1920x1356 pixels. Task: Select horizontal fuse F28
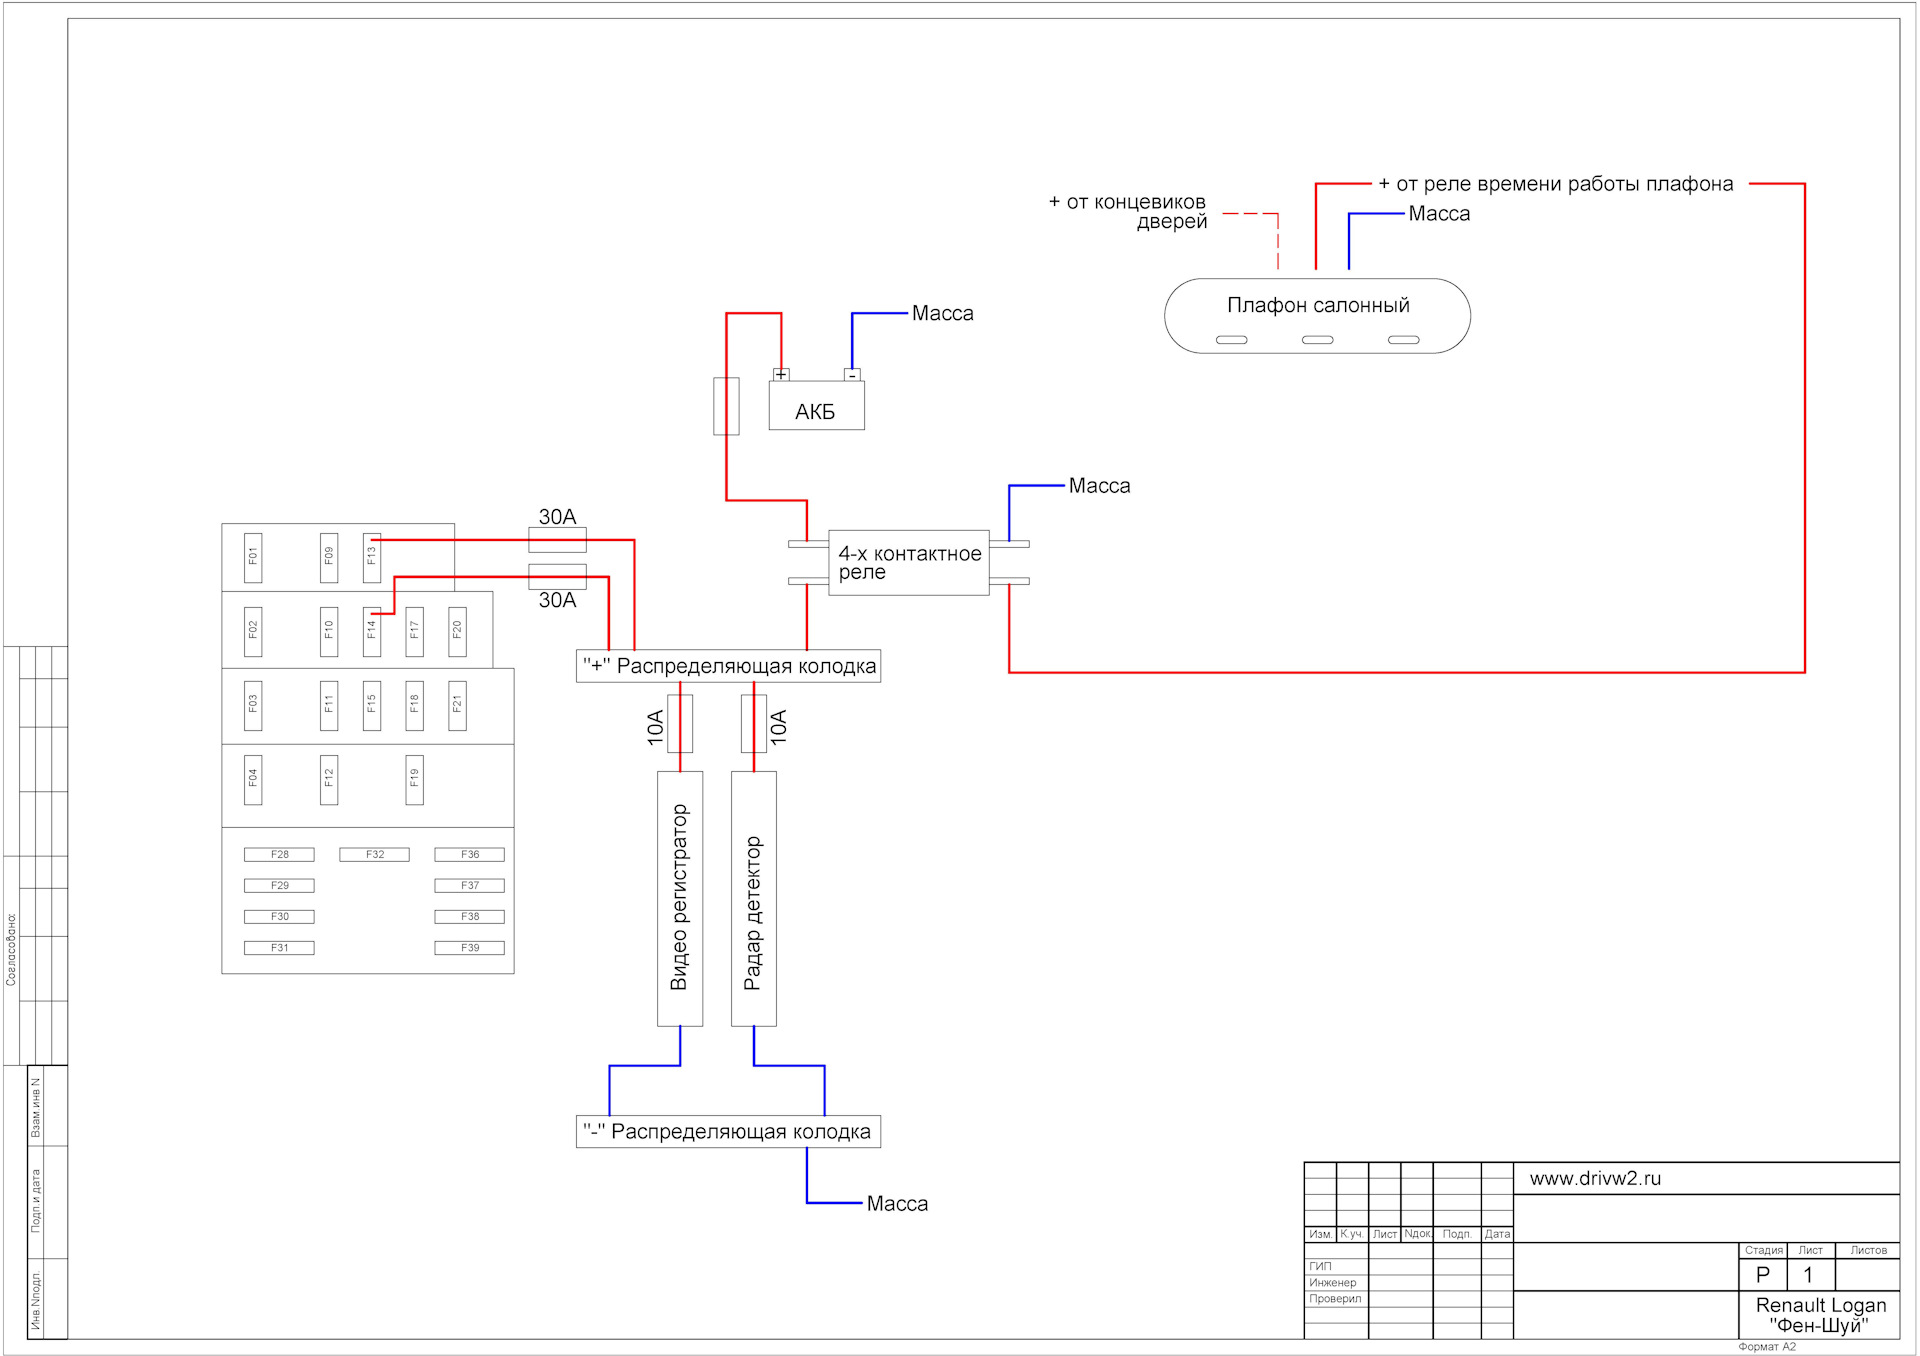(279, 854)
